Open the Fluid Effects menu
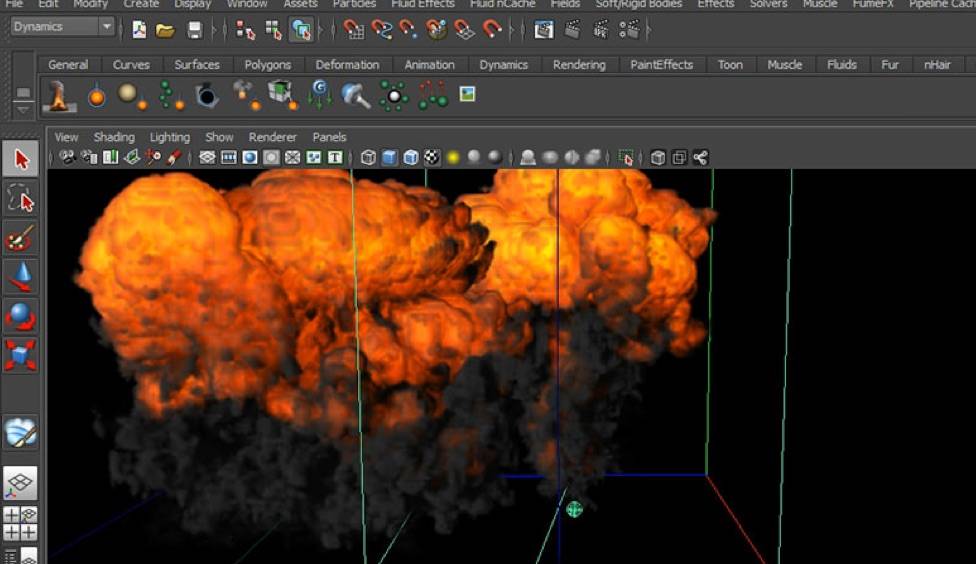This screenshot has height=564, width=976. pos(422,4)
